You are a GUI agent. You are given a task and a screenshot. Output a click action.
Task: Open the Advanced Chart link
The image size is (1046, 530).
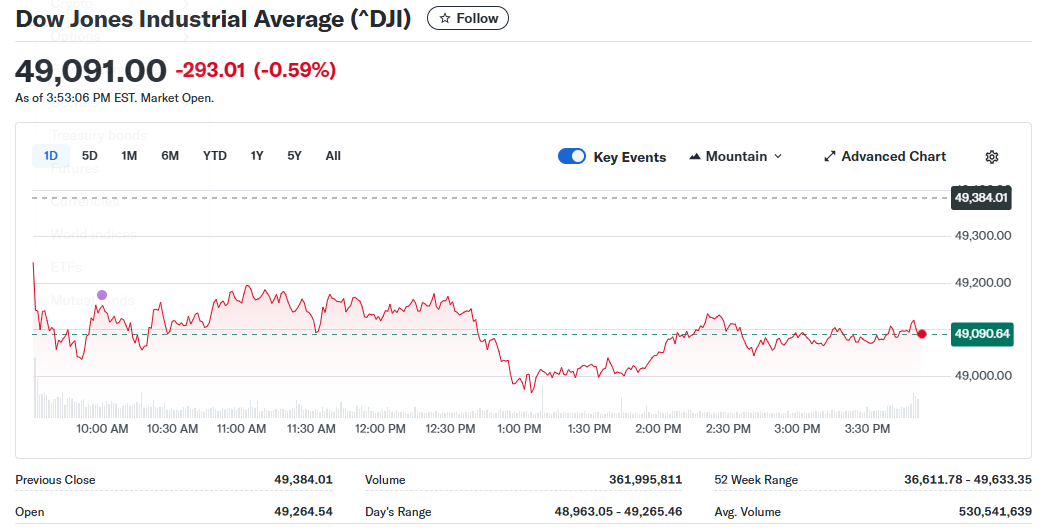coord(885,156)
